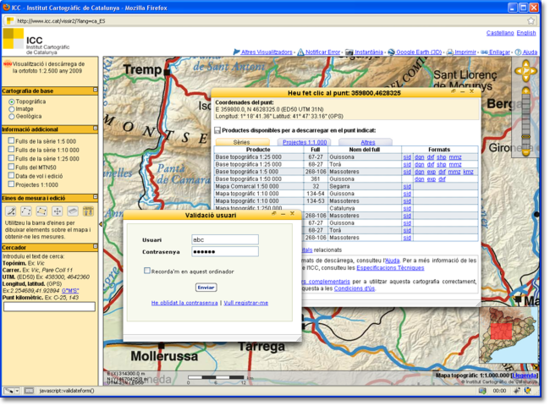Click the bookmark star in address bar
This screenshot has height=406, width=550.
point(531,21)
